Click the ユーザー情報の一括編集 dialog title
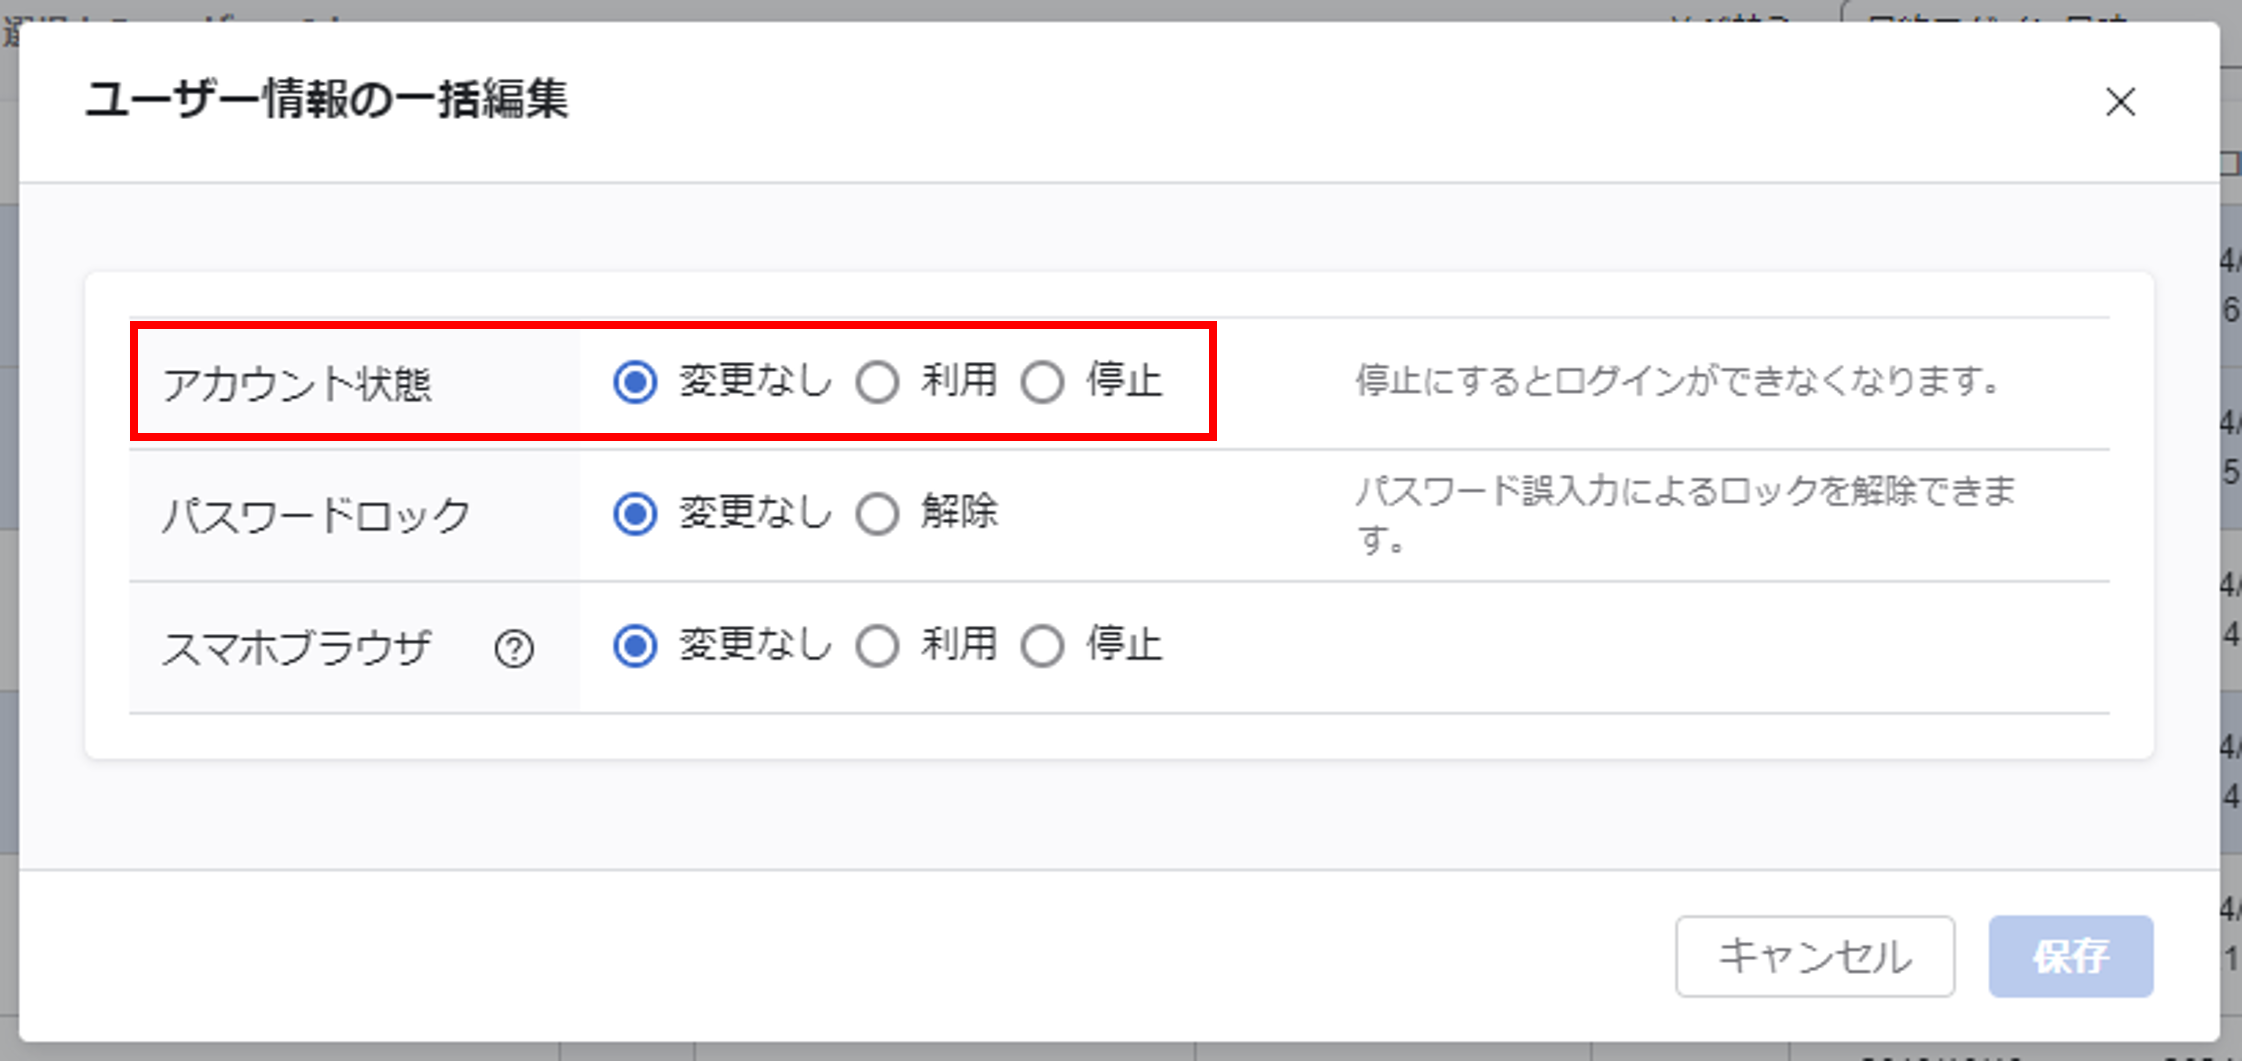 pos(327,100)
